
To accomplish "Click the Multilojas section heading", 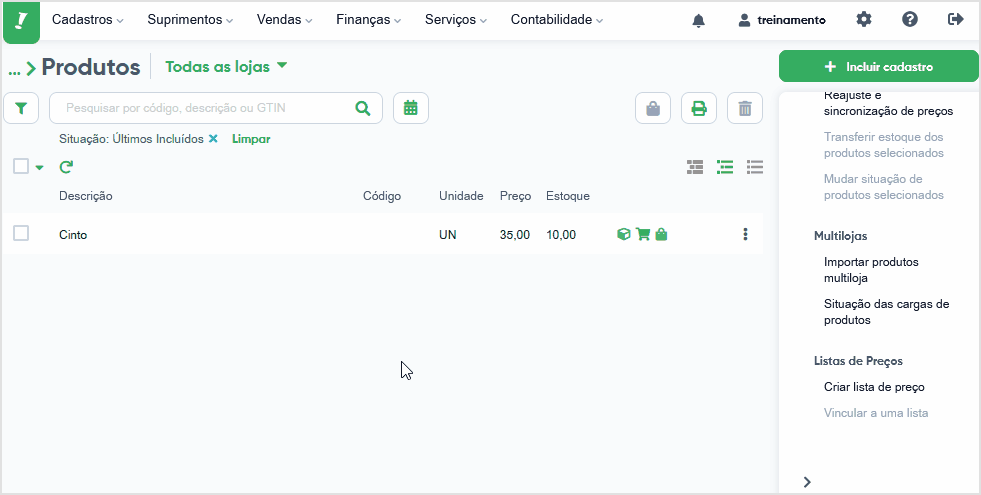I will (840, 236).
